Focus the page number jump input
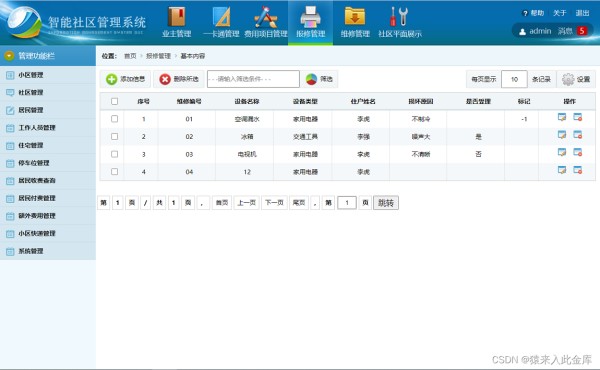 347,203
